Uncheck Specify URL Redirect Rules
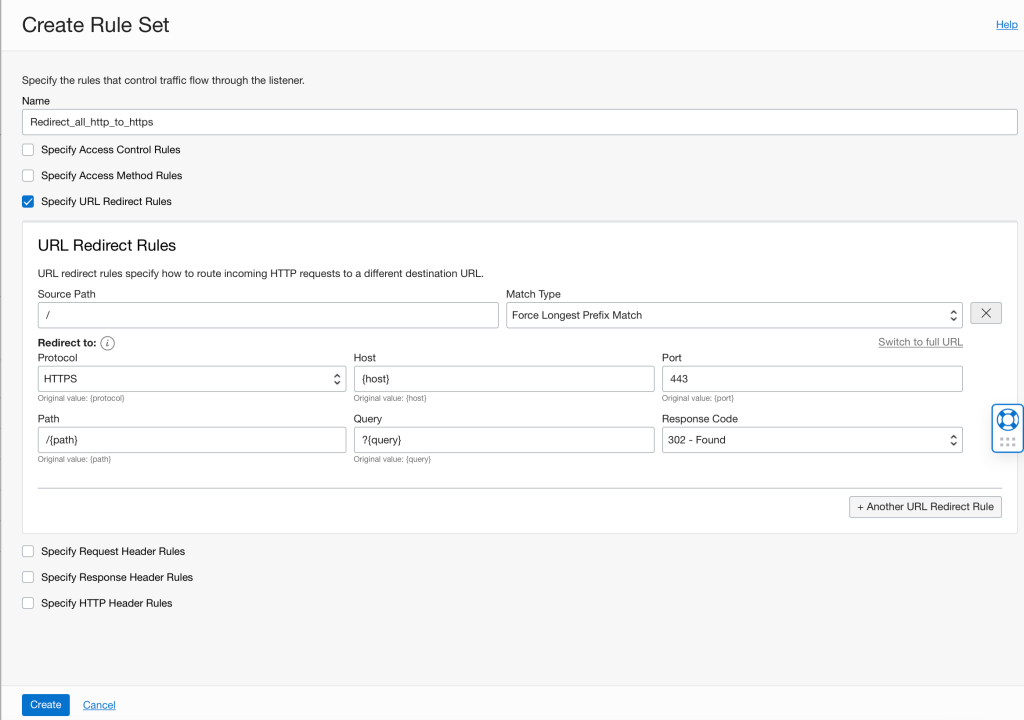Screen dimensions: 1024x720 coord(28,202)
